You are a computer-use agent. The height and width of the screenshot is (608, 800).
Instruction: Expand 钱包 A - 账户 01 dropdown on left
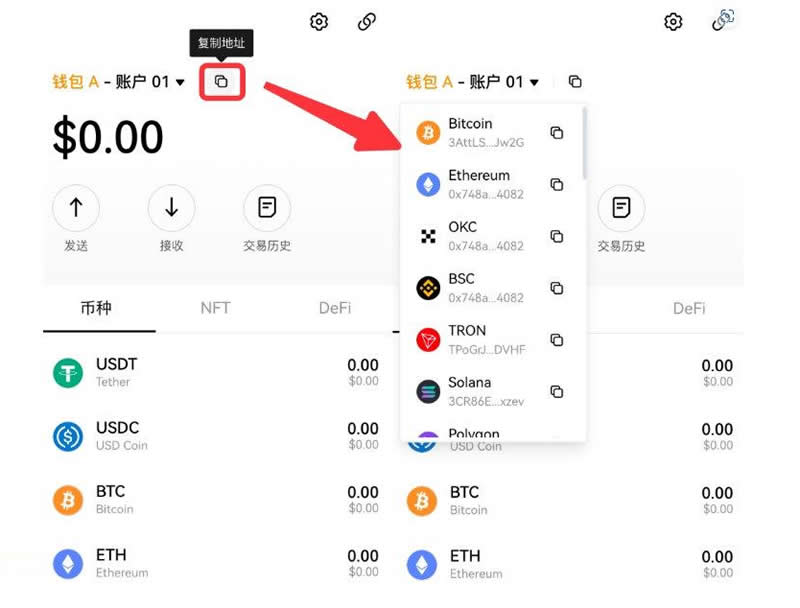tap(118, 82)
